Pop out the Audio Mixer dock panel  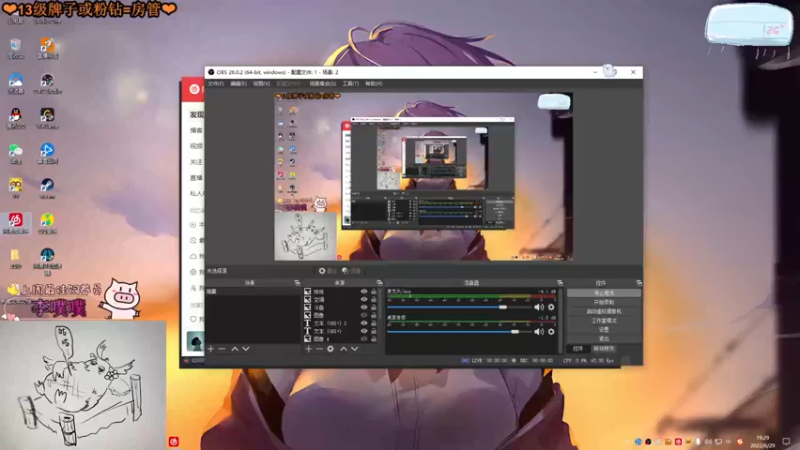point(560,283)
